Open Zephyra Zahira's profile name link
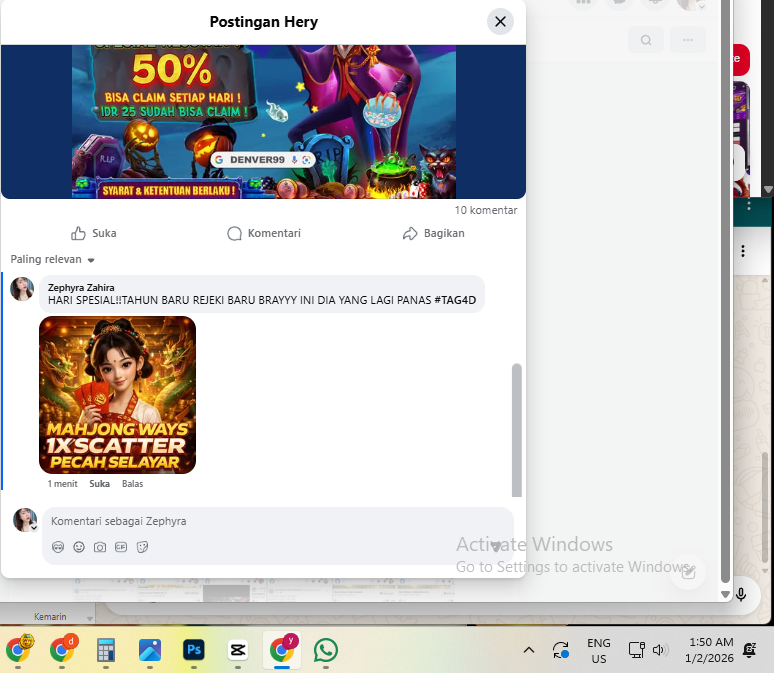 pyautogui.click(x=81, y=287)
